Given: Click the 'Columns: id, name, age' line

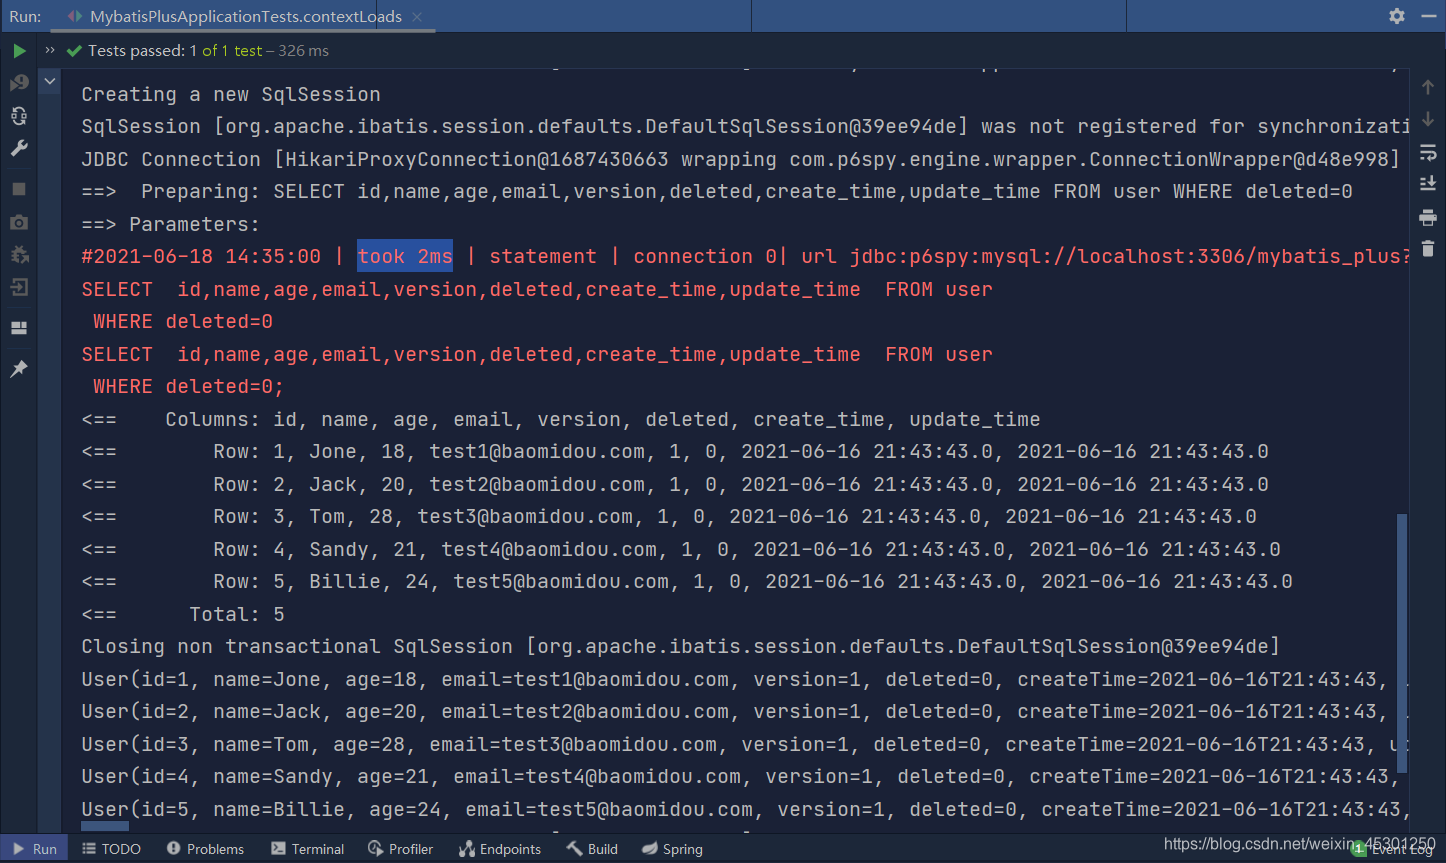Looking at the screenshot, I should pos(561,420).
